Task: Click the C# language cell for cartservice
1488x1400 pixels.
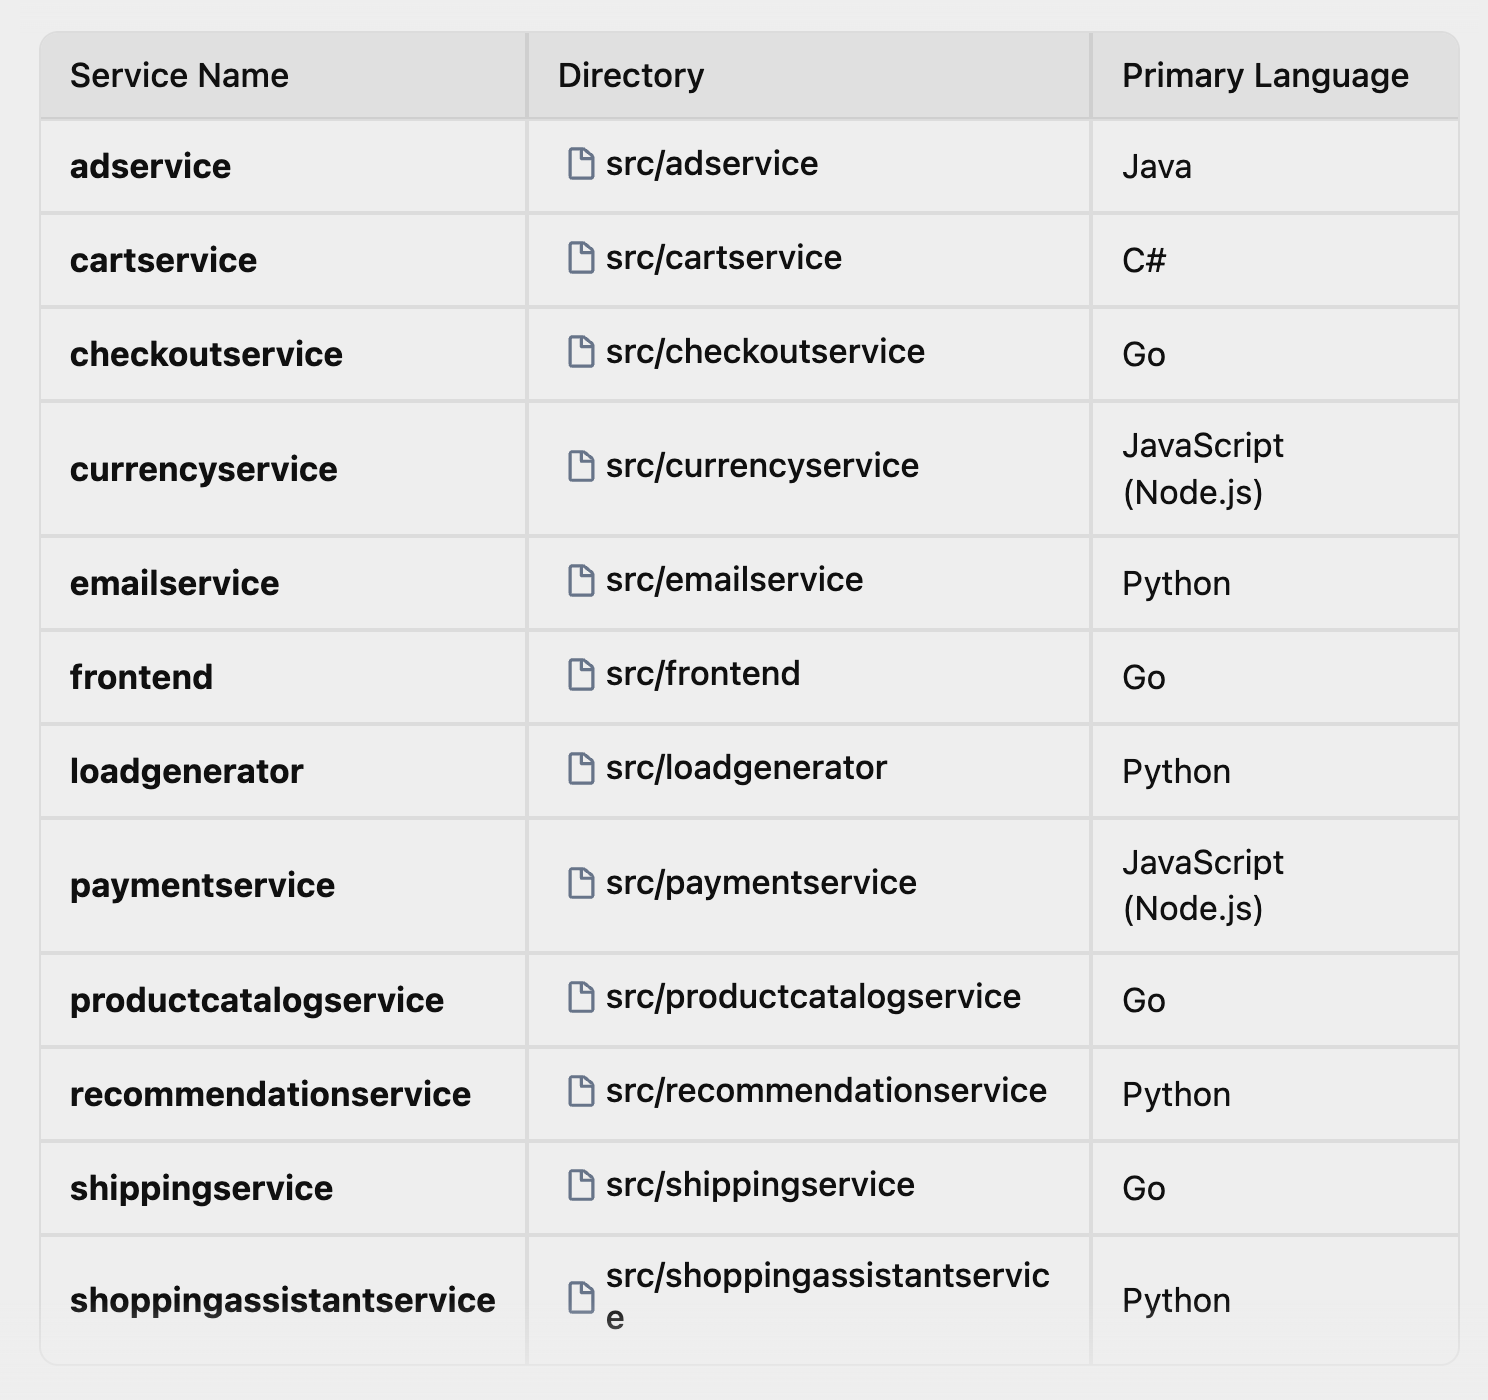Action: pos(1275,260)
